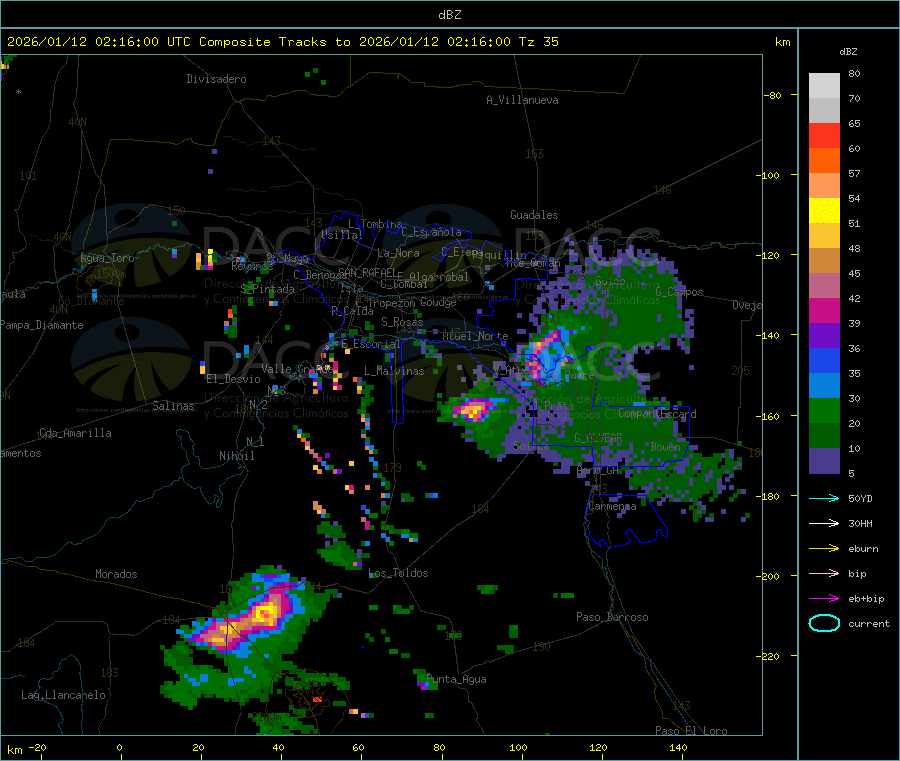Click the magenta eb+bip arrow in legend
The height and width of the screenshot is (761, 900).
(x=824, y=598)
